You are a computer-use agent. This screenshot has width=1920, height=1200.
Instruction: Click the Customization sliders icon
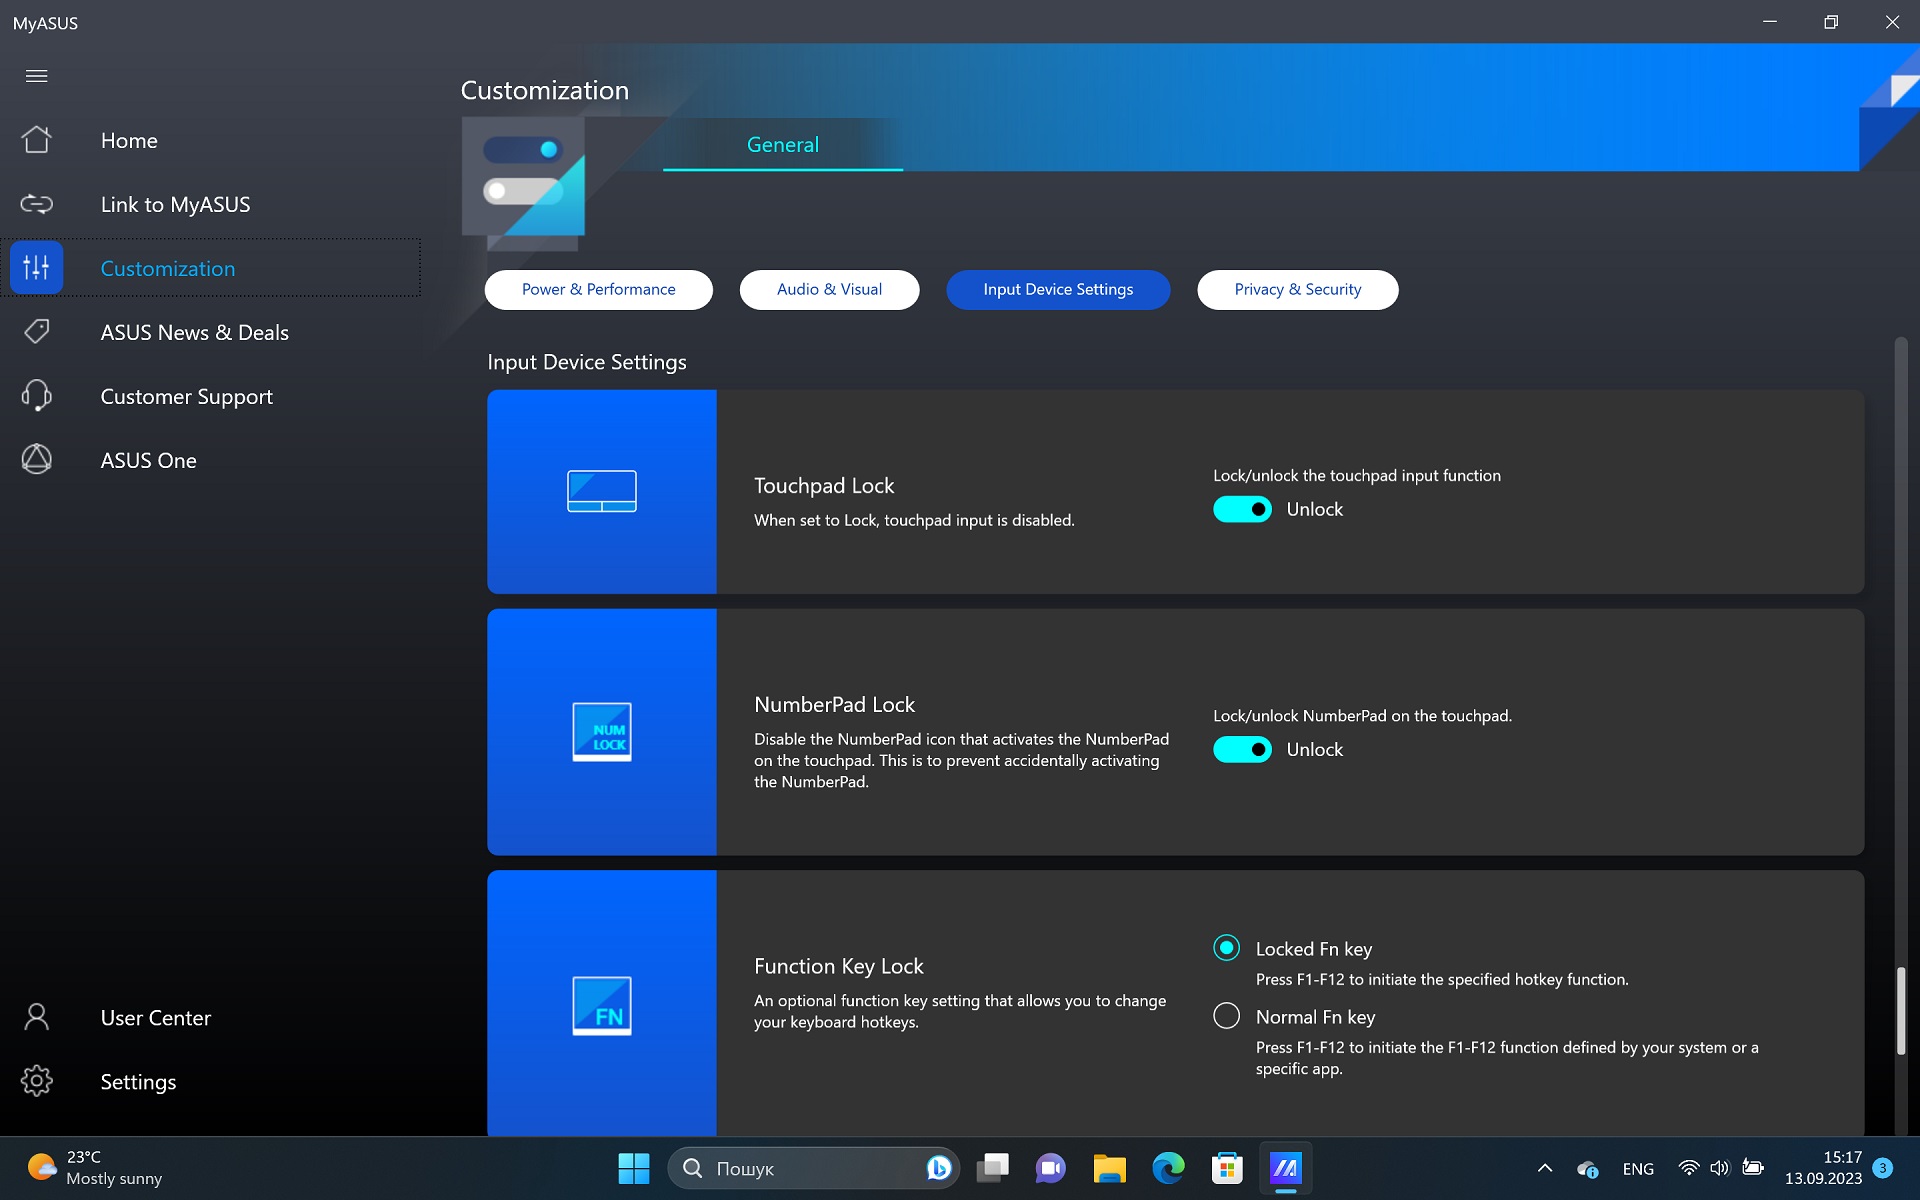(37, 268)
